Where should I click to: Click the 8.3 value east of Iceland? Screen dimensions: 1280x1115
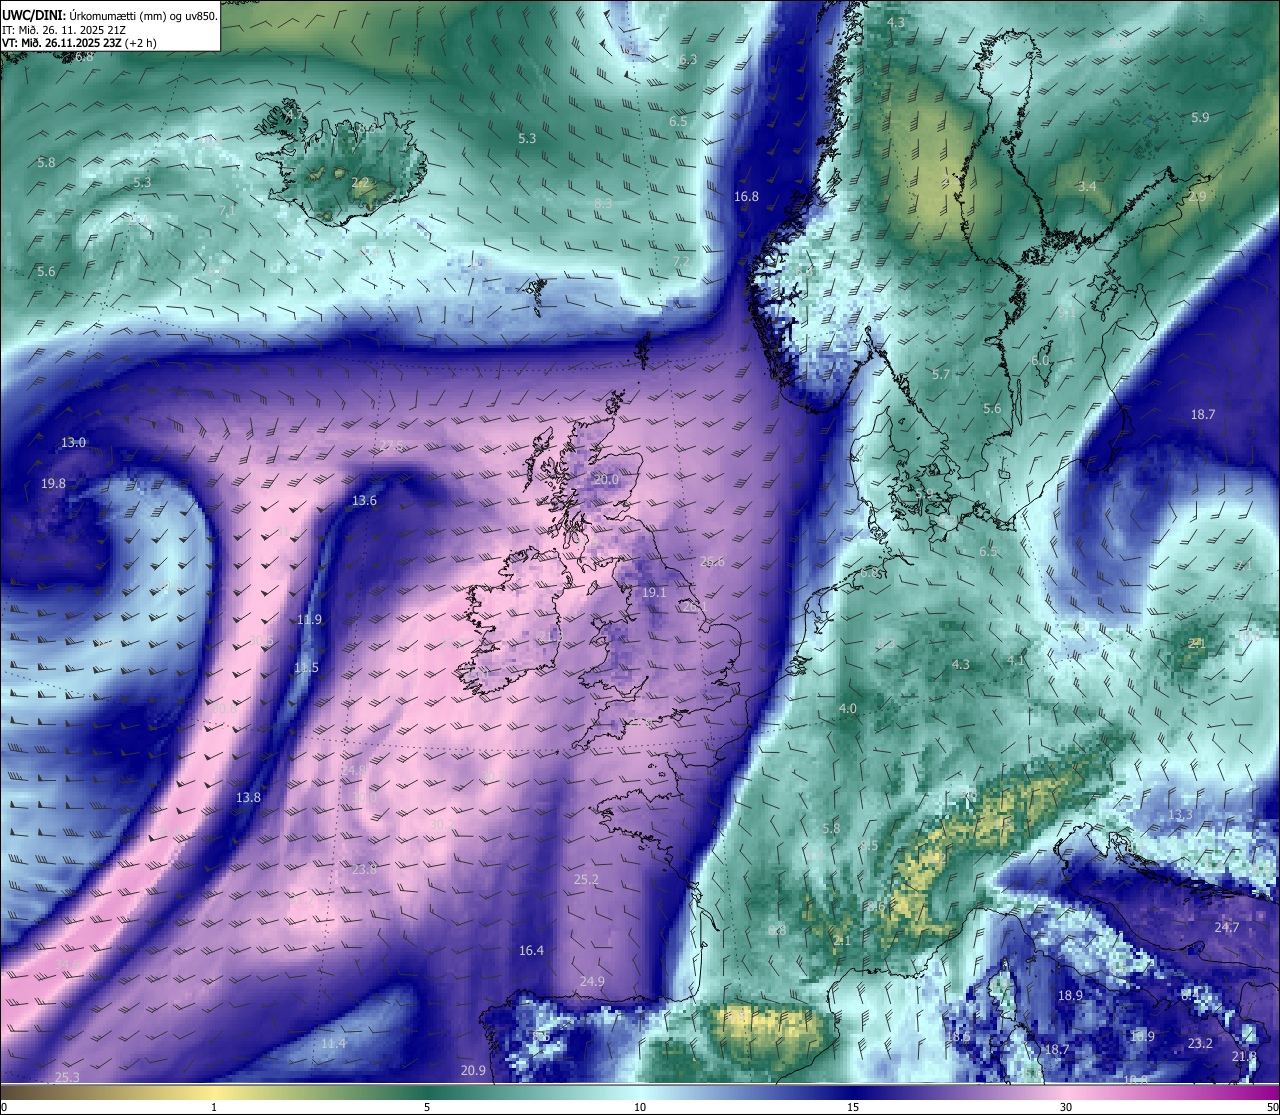(x=603, y=203)
